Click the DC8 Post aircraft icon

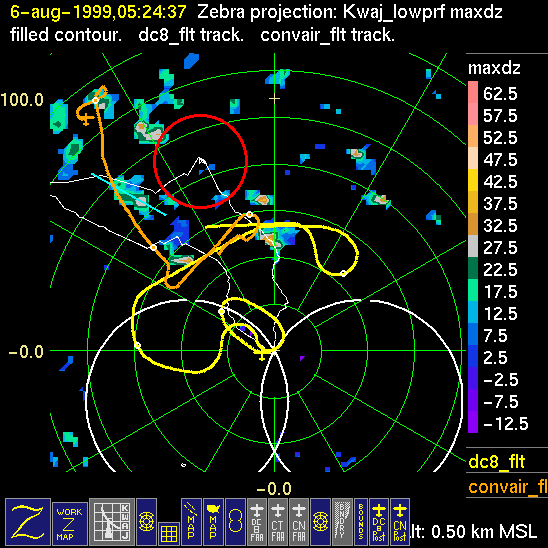pos(379,522)
